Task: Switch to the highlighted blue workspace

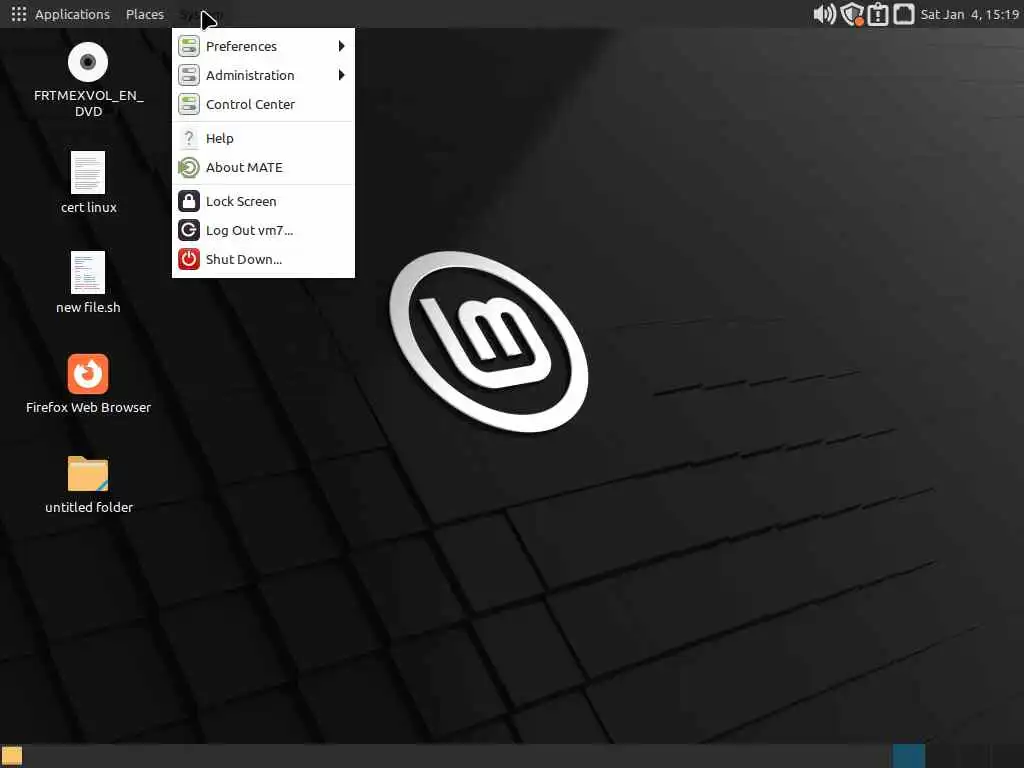Action: pyautogui.click(x=908, y=756)
